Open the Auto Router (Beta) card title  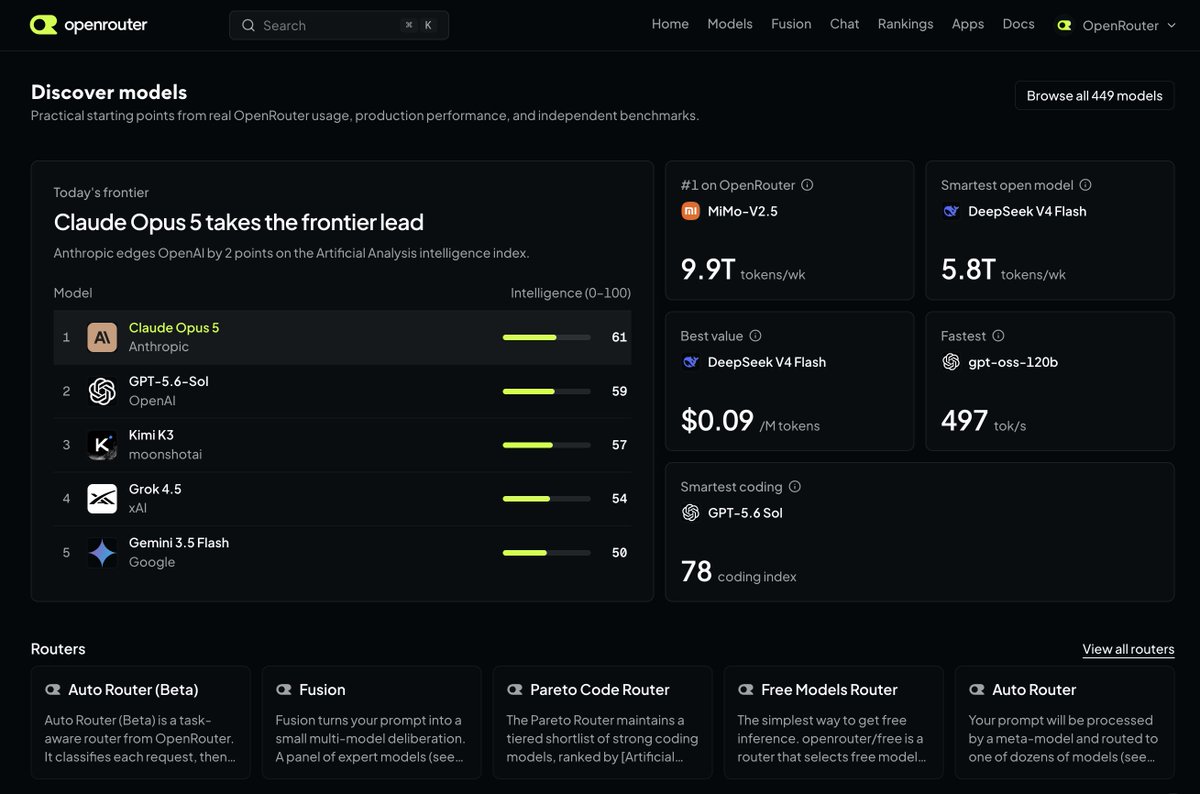coord(133,690)
